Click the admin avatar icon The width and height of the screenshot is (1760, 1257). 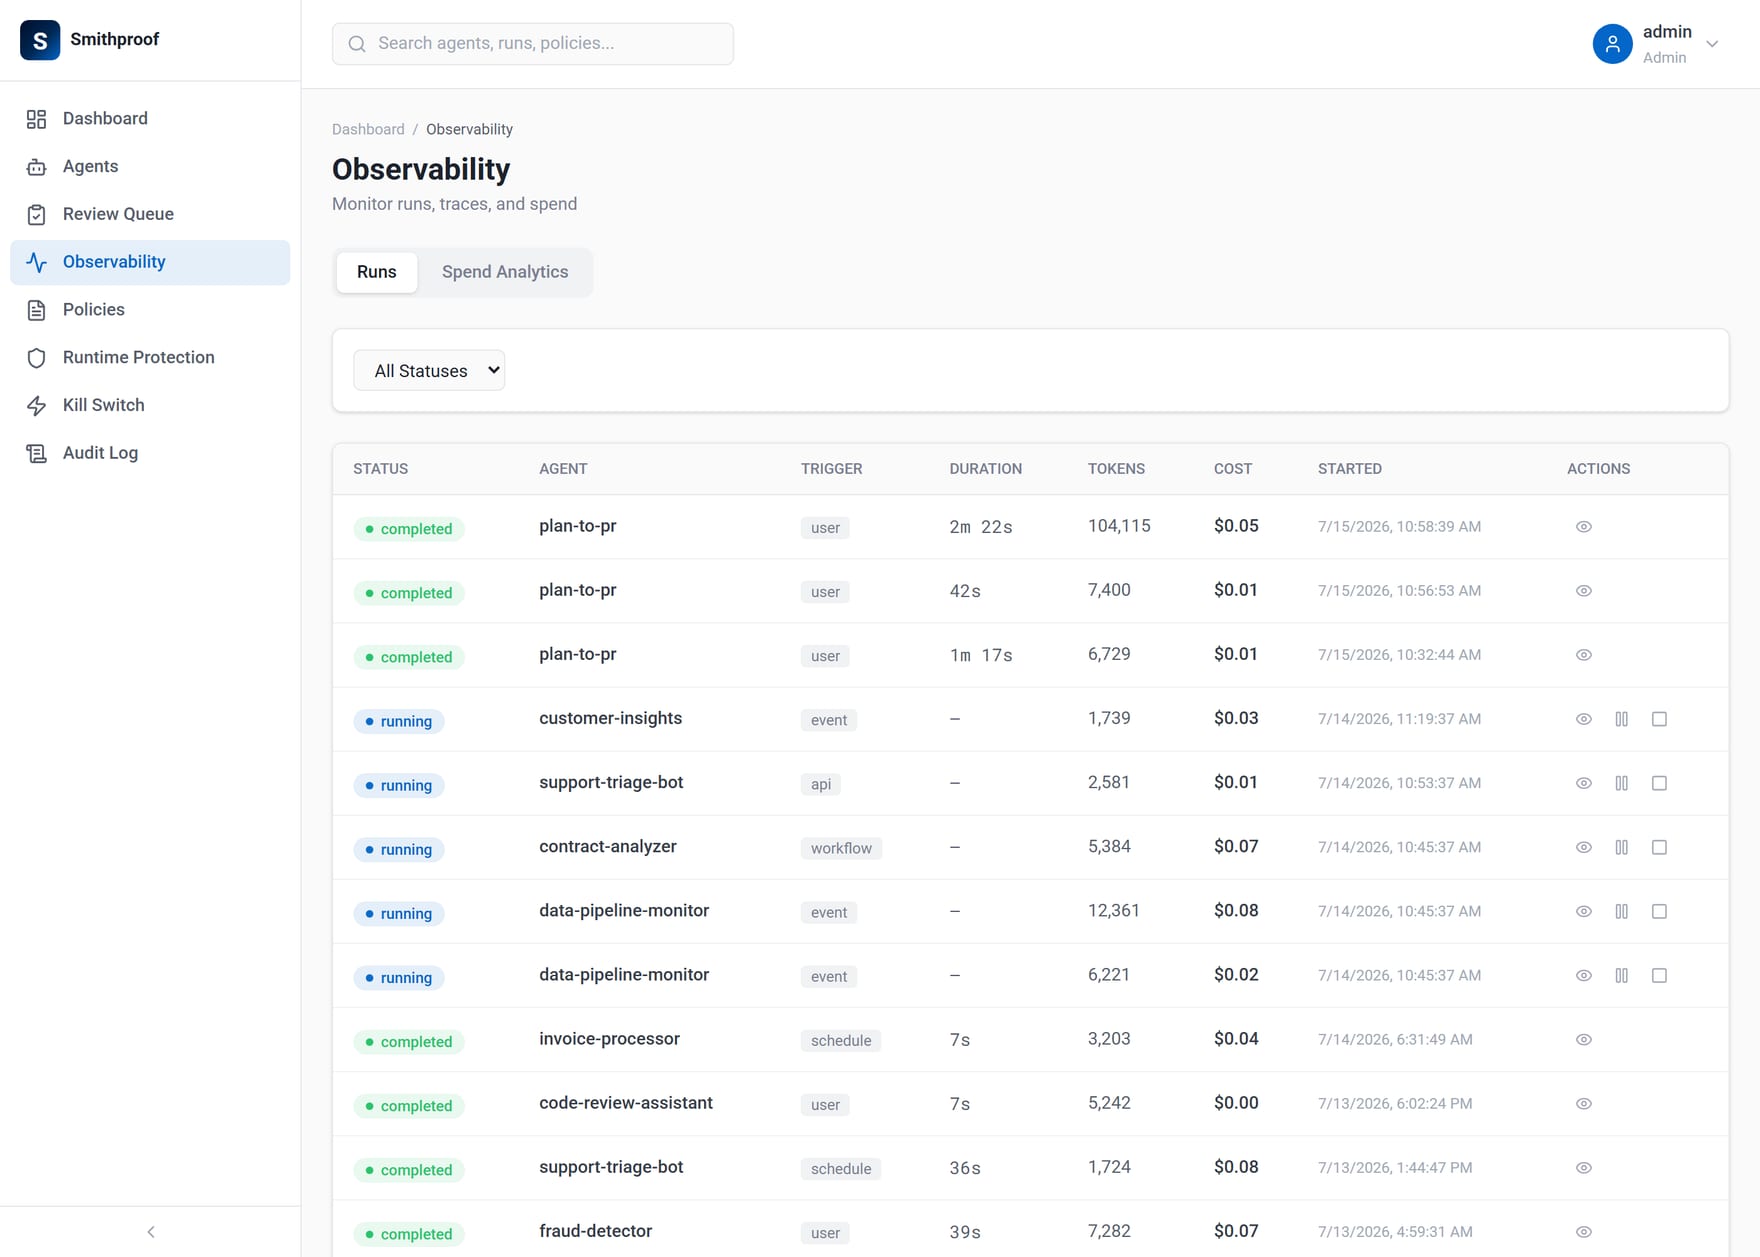(1612, 44)
